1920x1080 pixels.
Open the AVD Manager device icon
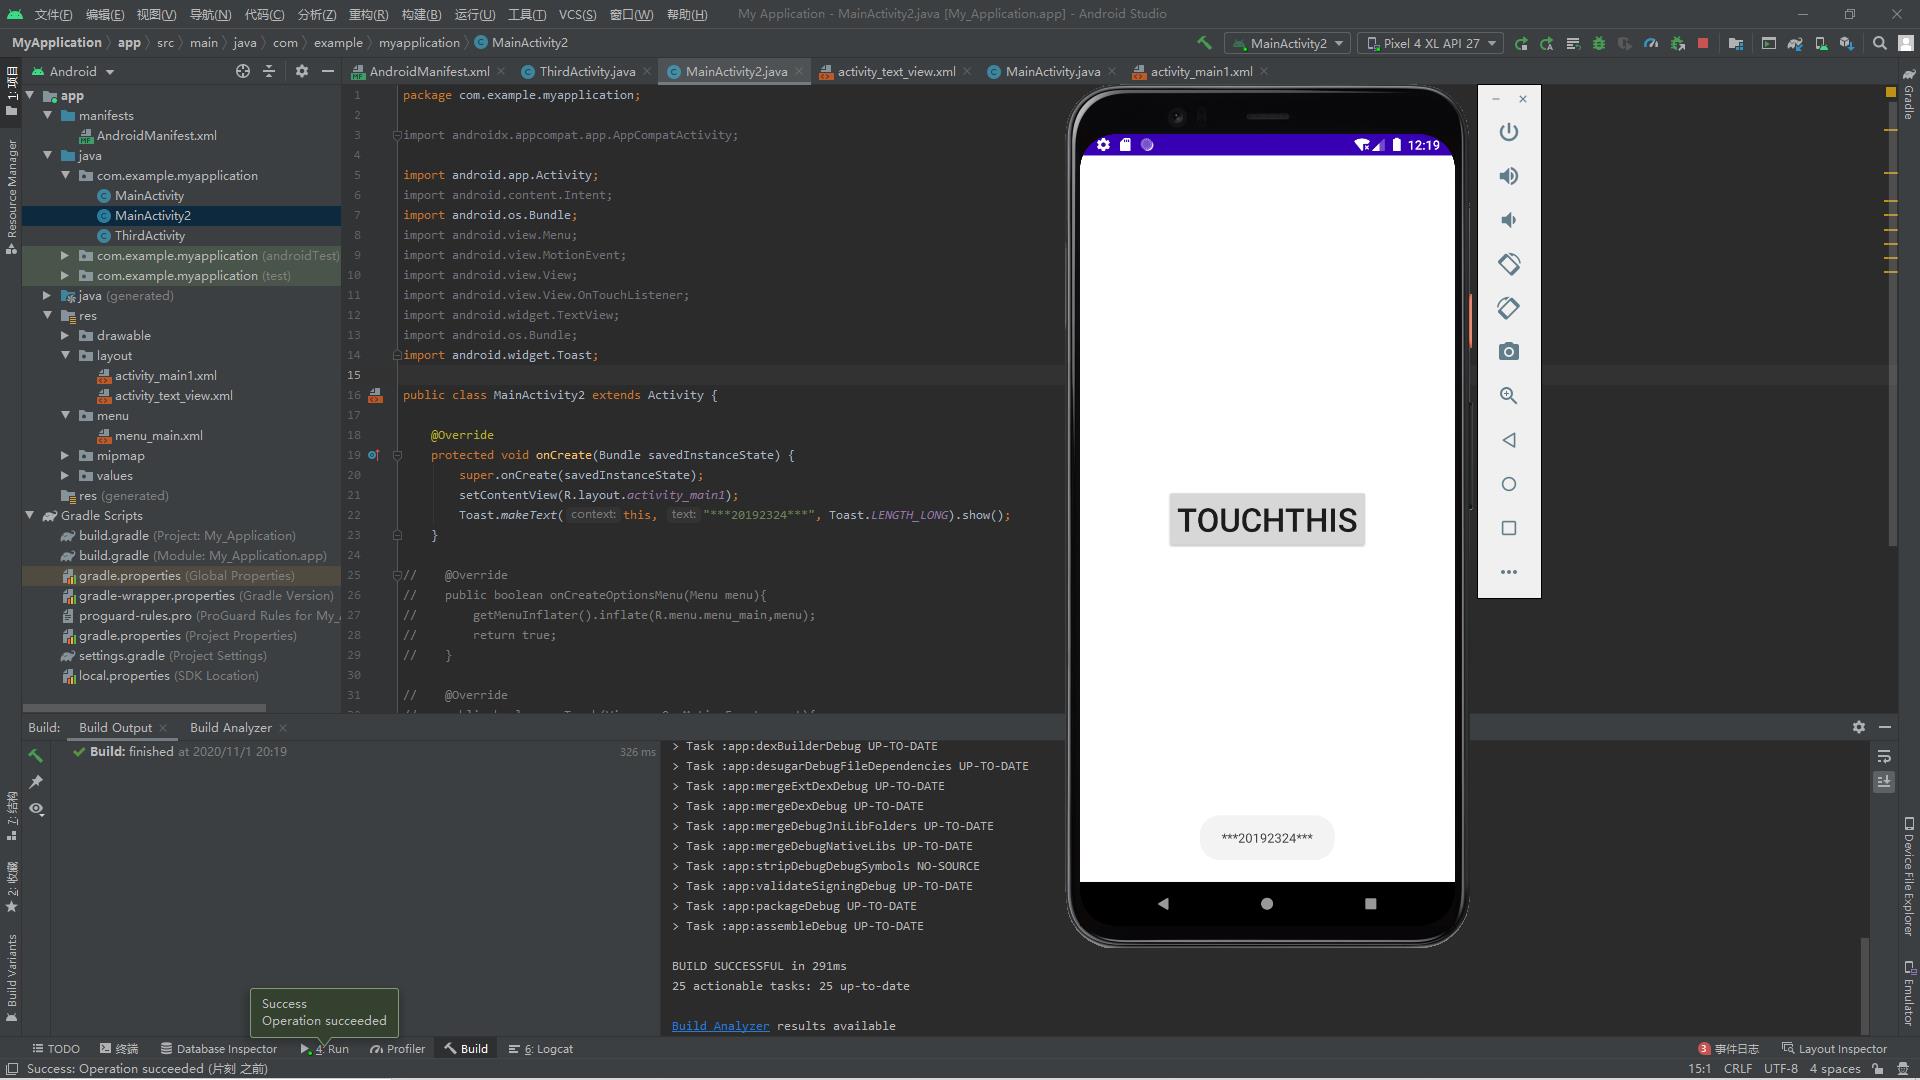tap(1821, 43)
